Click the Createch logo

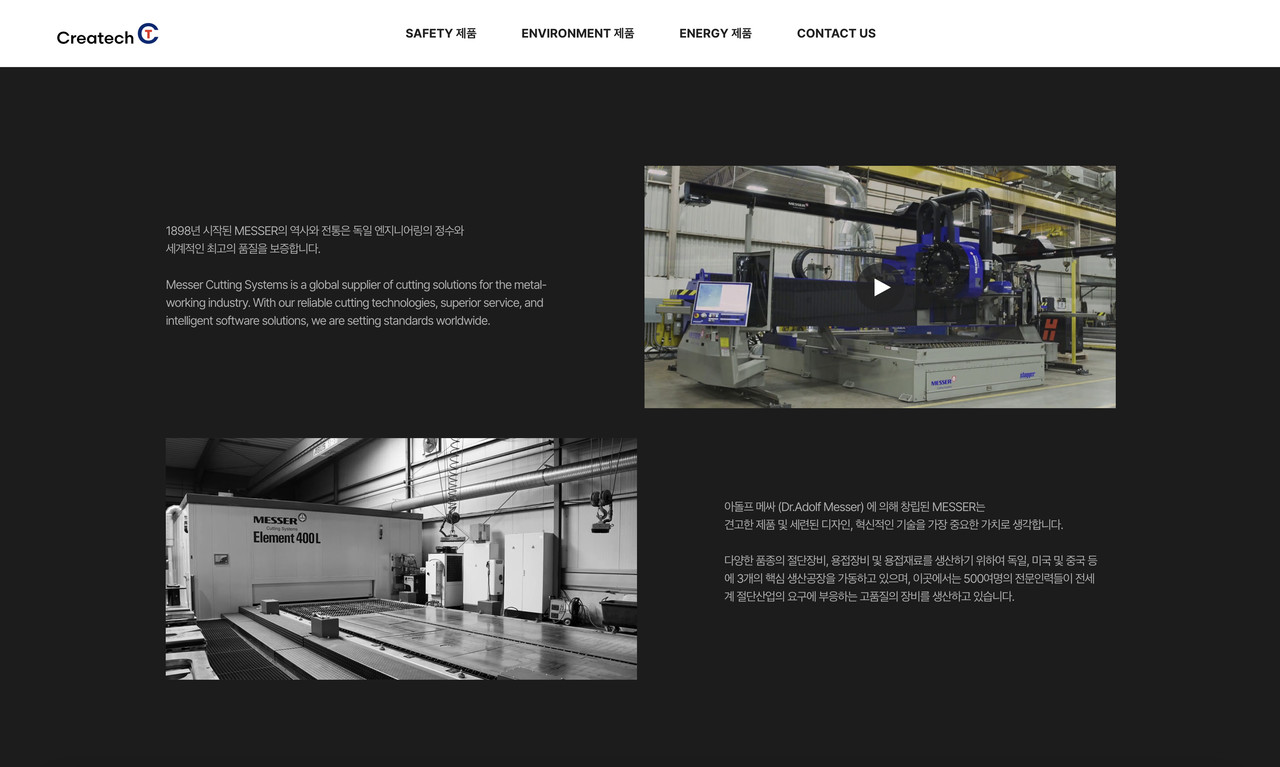pyautogui.click(x=108, y=34)
